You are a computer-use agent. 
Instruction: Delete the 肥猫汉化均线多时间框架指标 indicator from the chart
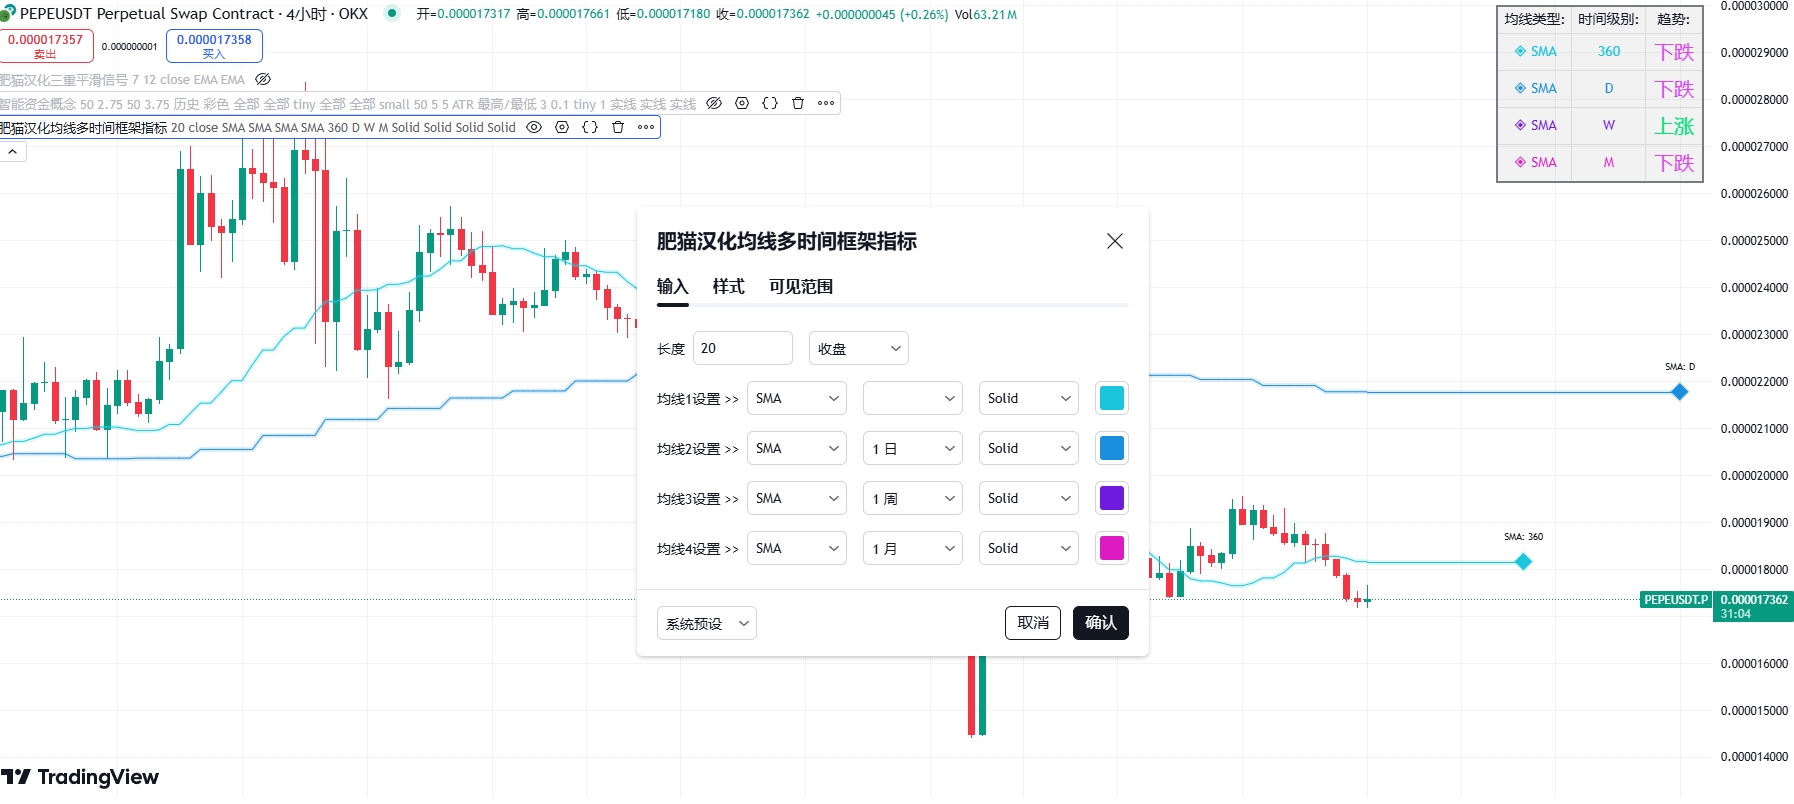[x=618, y=127]
